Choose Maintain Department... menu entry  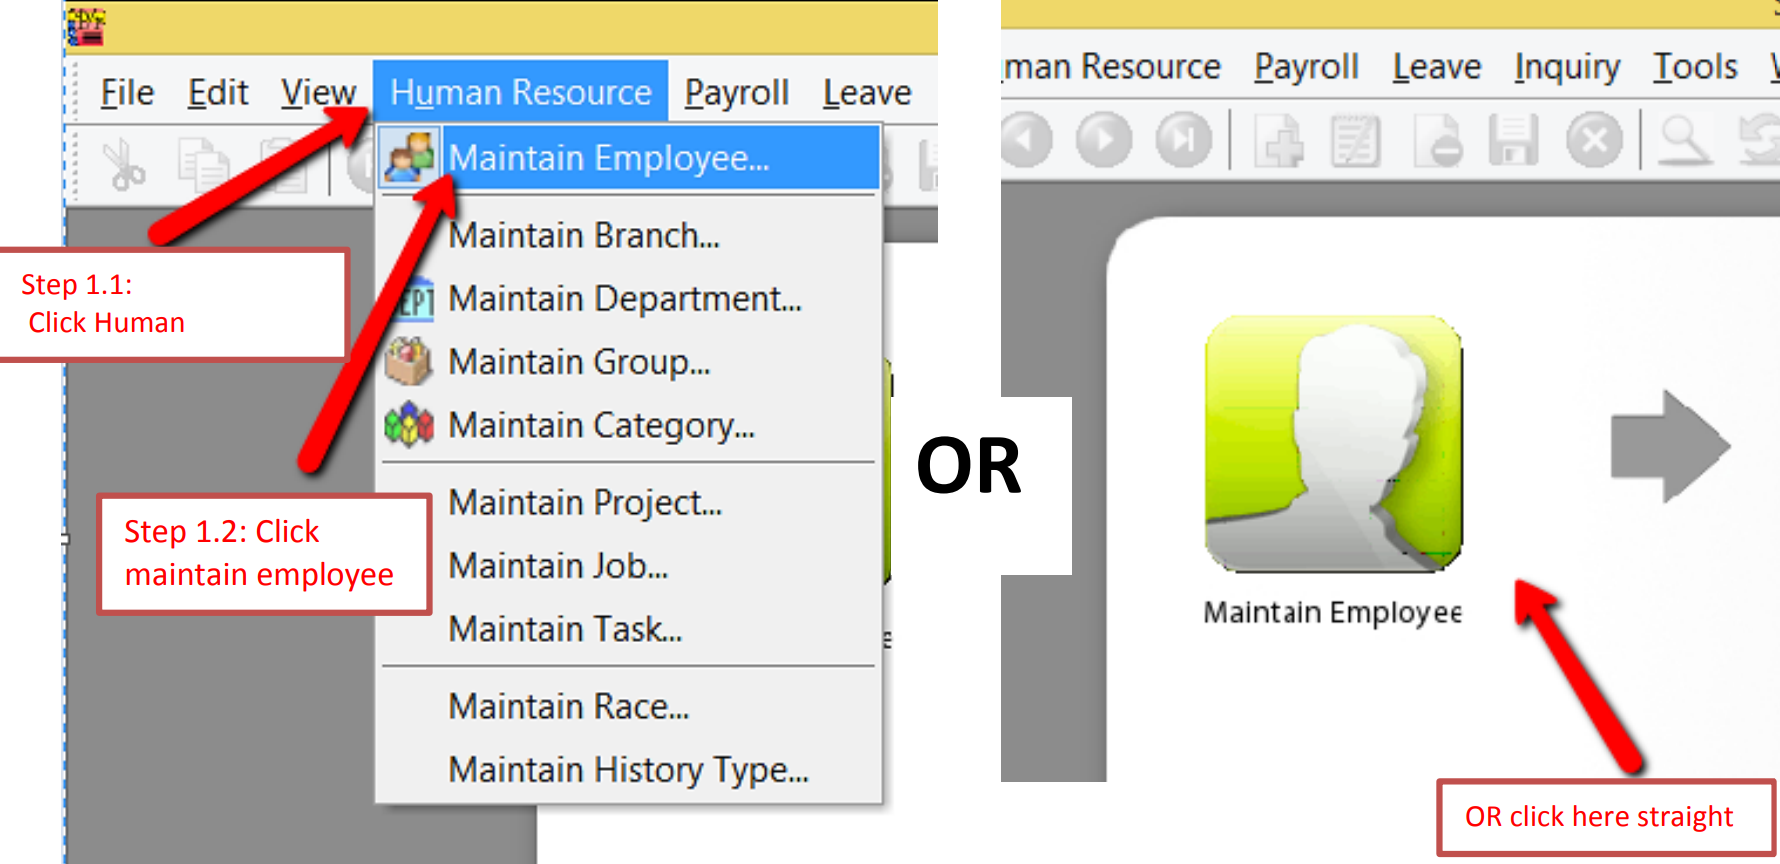(624, 299)
